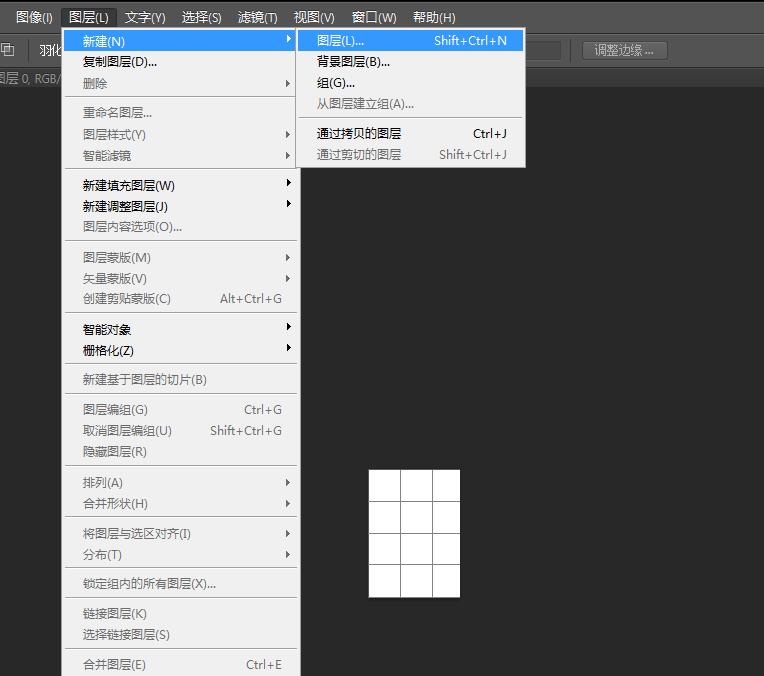This screenshot has width=764, height=676.
Task: Expand the 分布(T) submenu
Action: pyautogui.click(x=180, y=555)
